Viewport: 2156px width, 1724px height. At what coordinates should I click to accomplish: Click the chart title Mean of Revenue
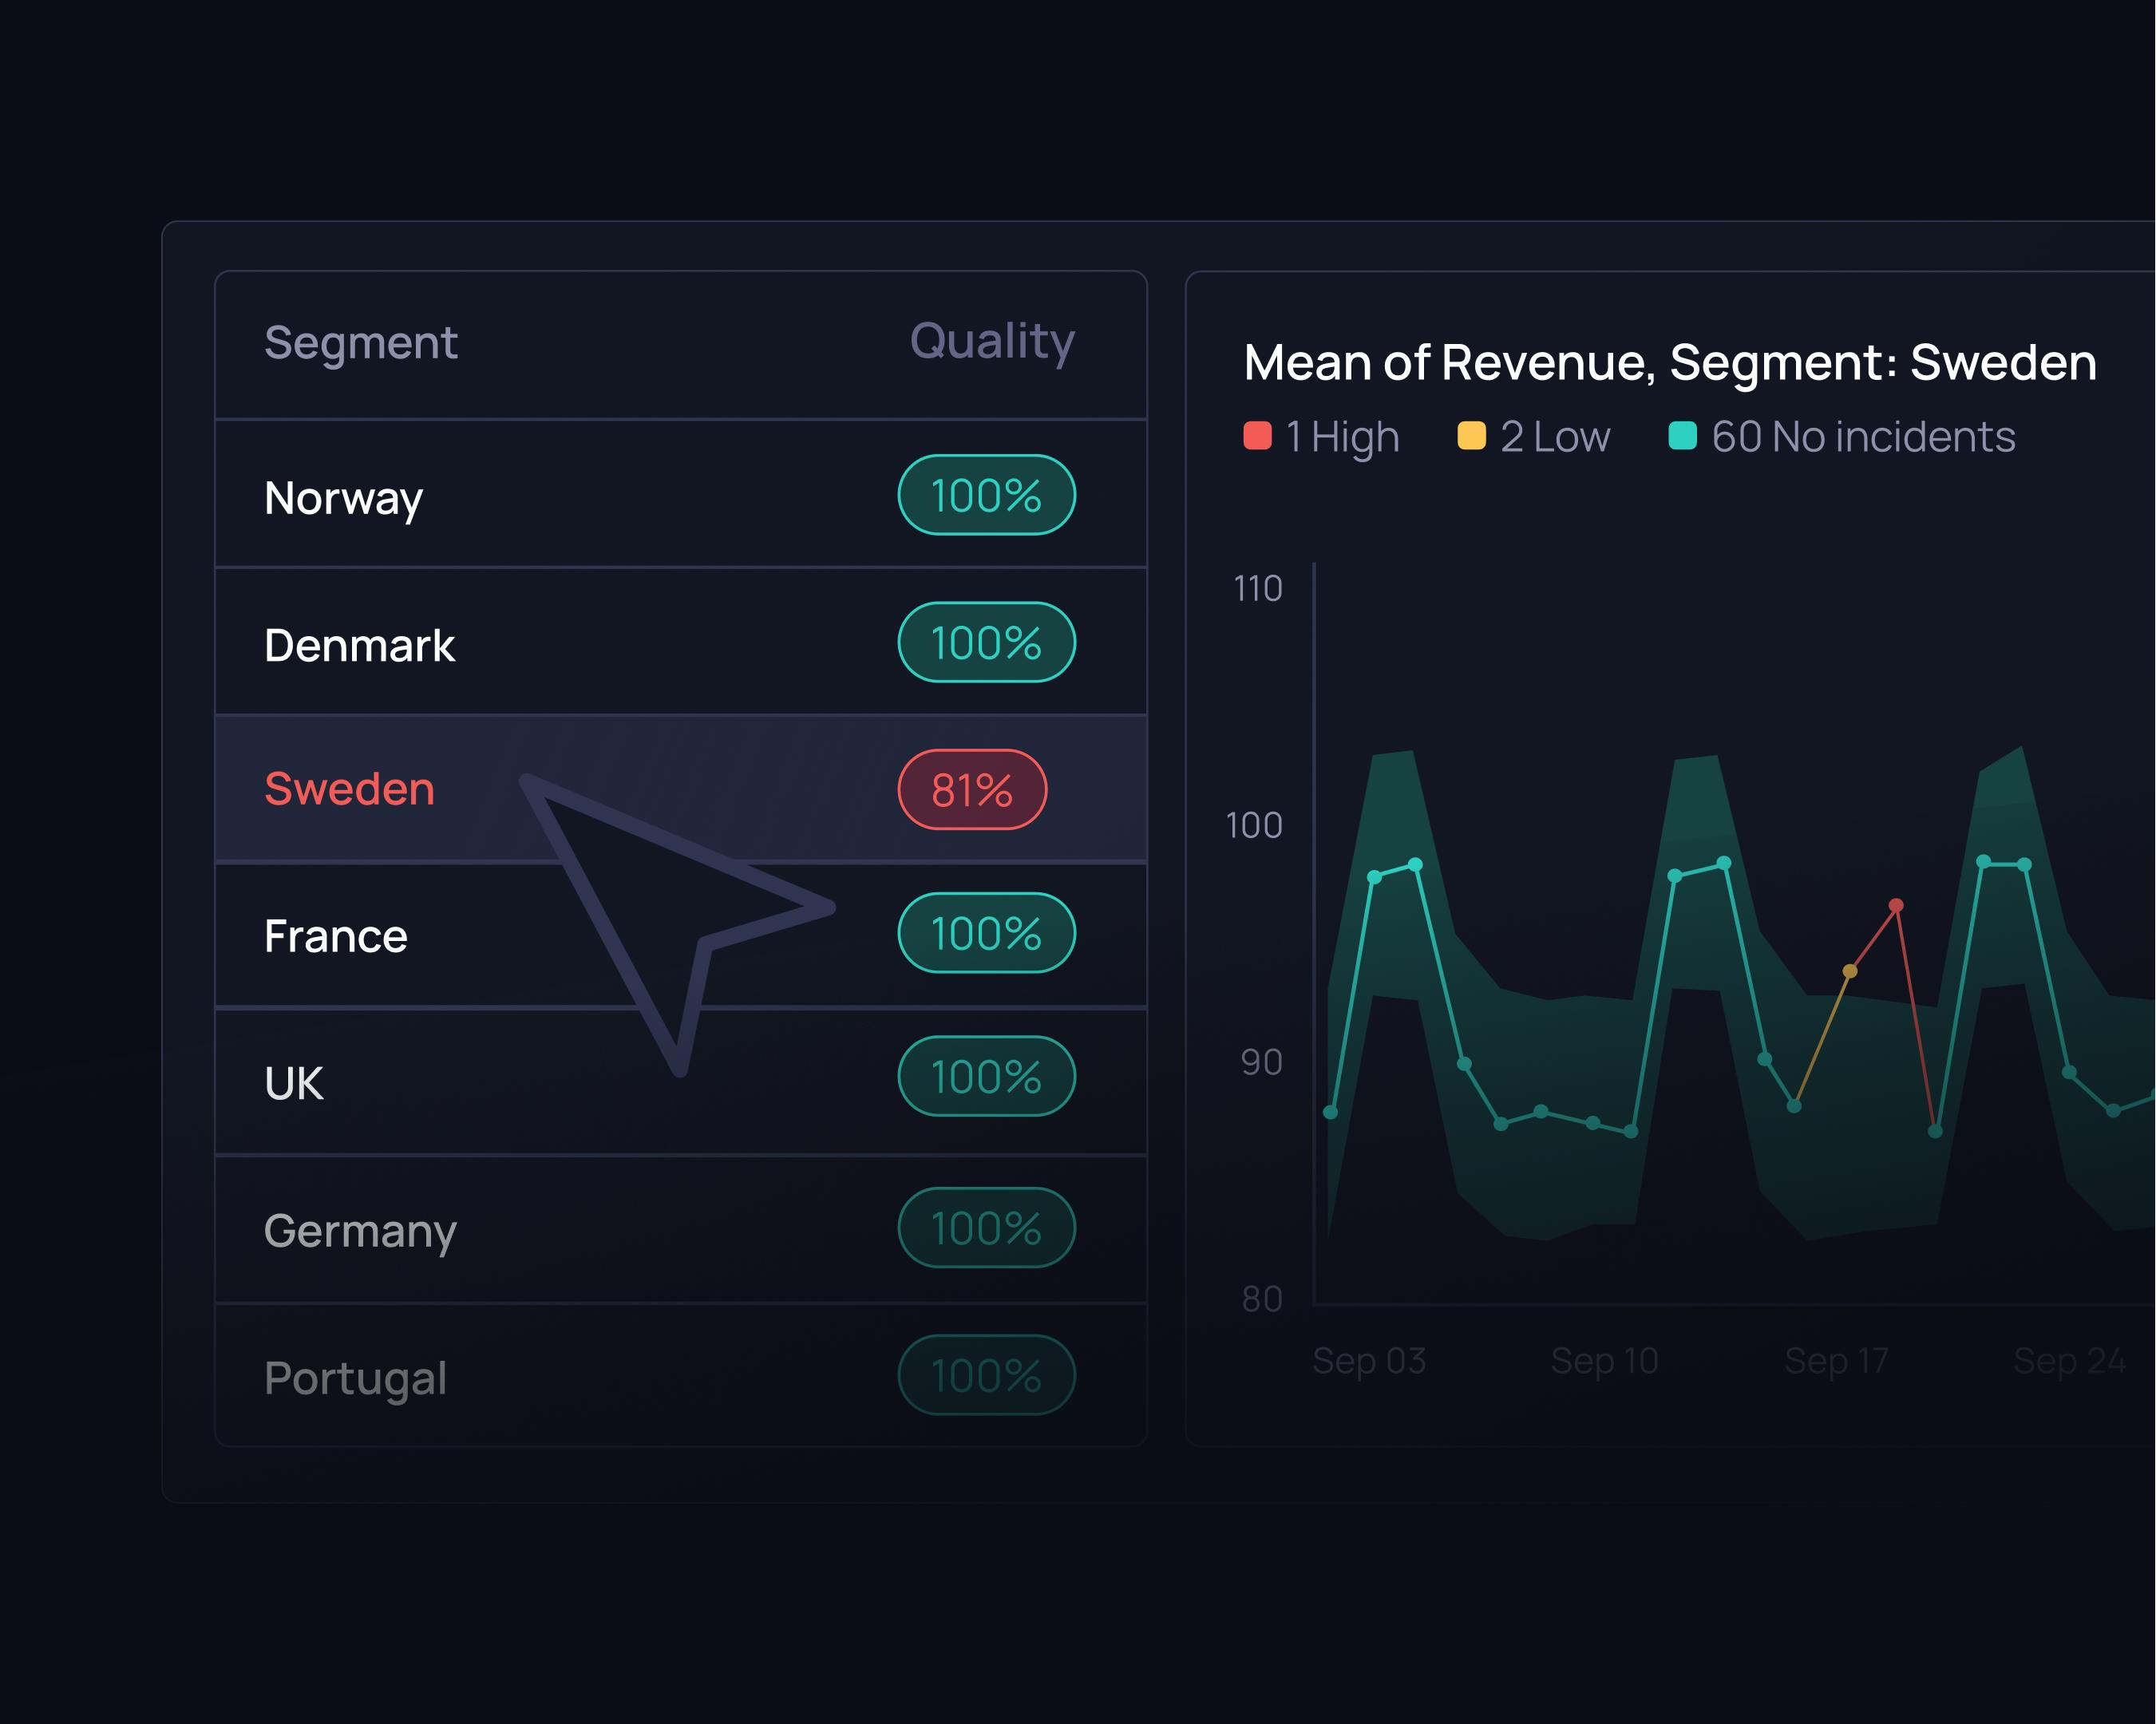pos(1669,362)
